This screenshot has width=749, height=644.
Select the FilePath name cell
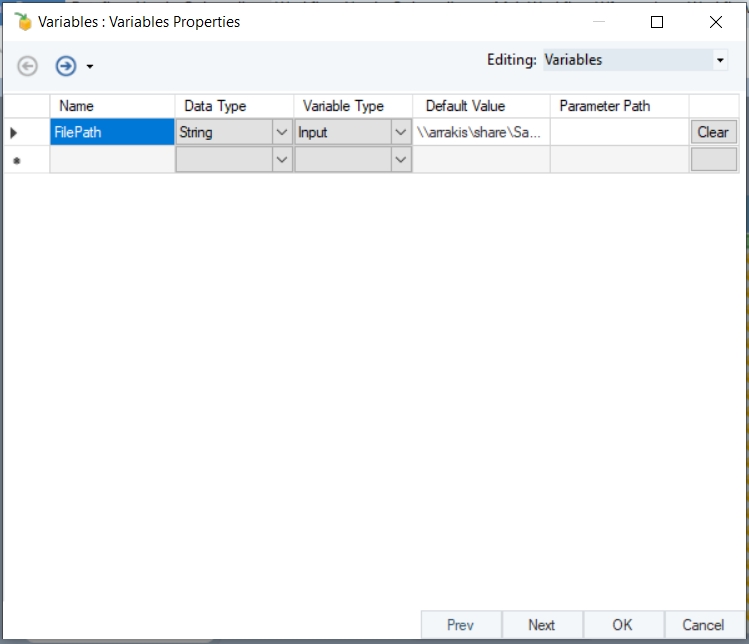(x=112, y=132)
